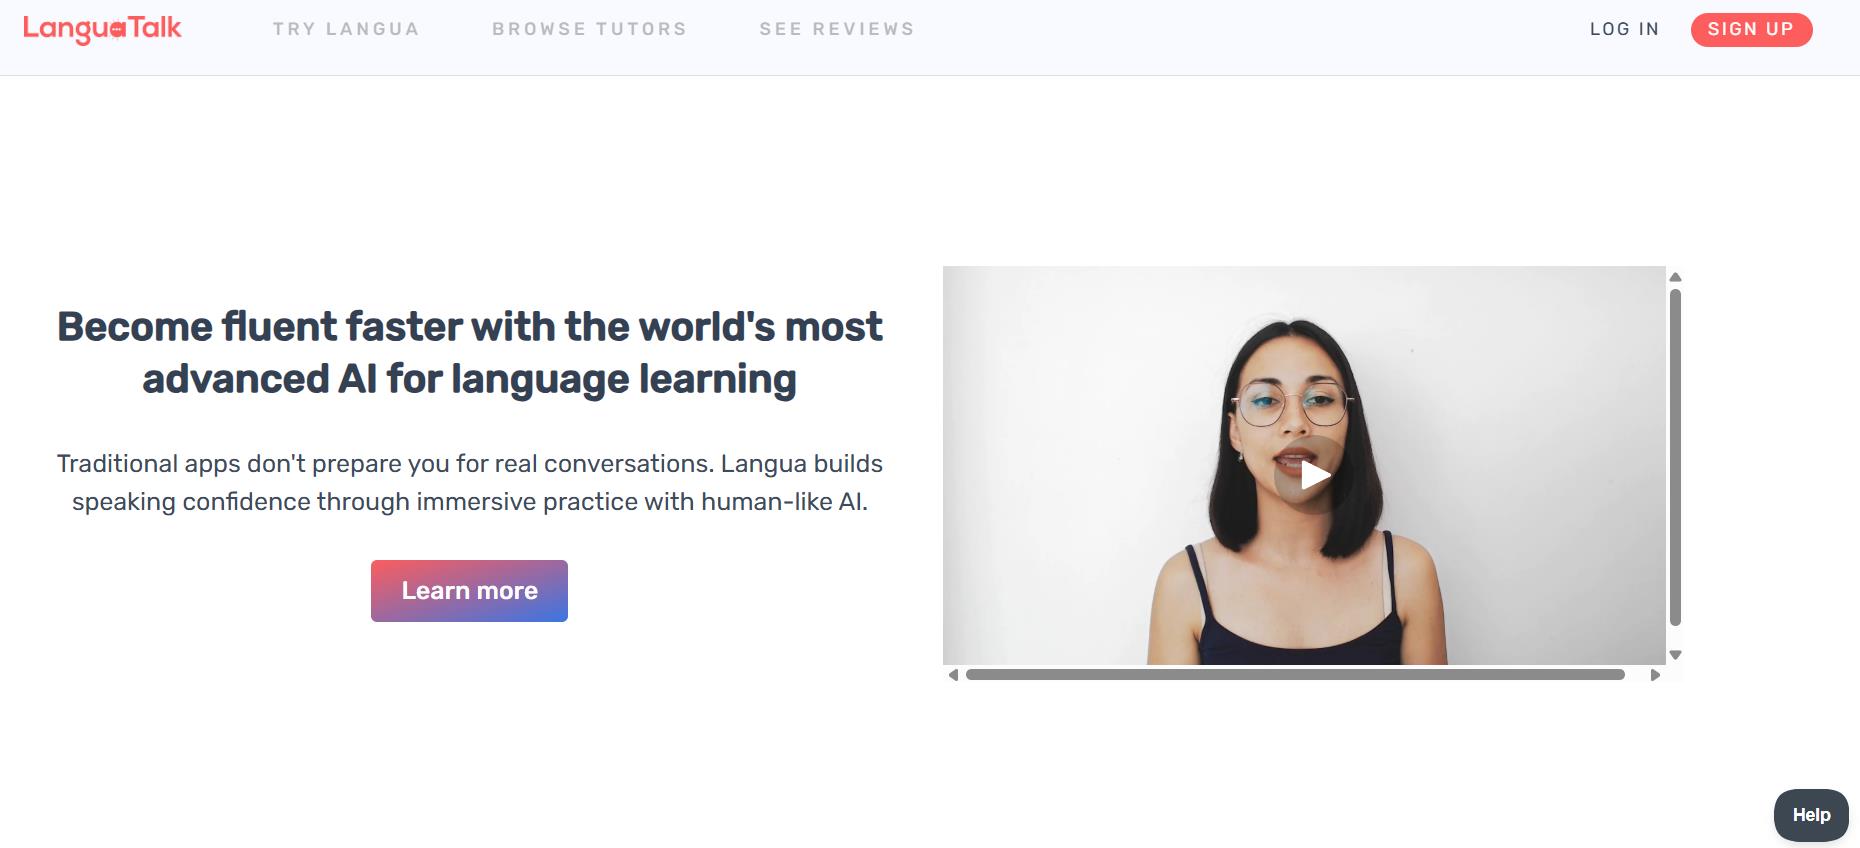
Task: Click the 'Traditional apps' paragraph text
Action: pos(469,482)
